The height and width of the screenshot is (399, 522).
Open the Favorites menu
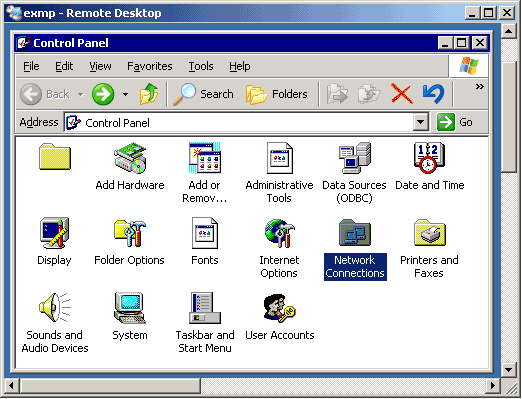[150, 66]
